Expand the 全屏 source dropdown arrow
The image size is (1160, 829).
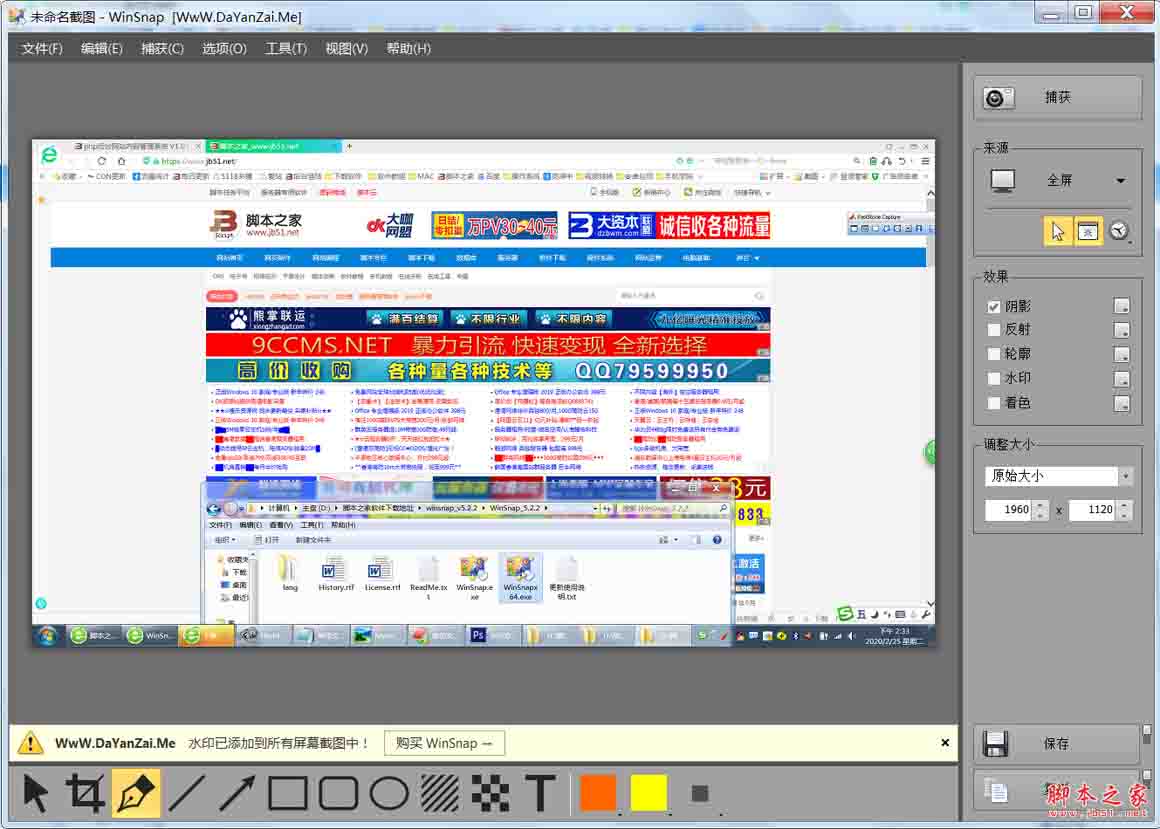tap(1121, 181)
